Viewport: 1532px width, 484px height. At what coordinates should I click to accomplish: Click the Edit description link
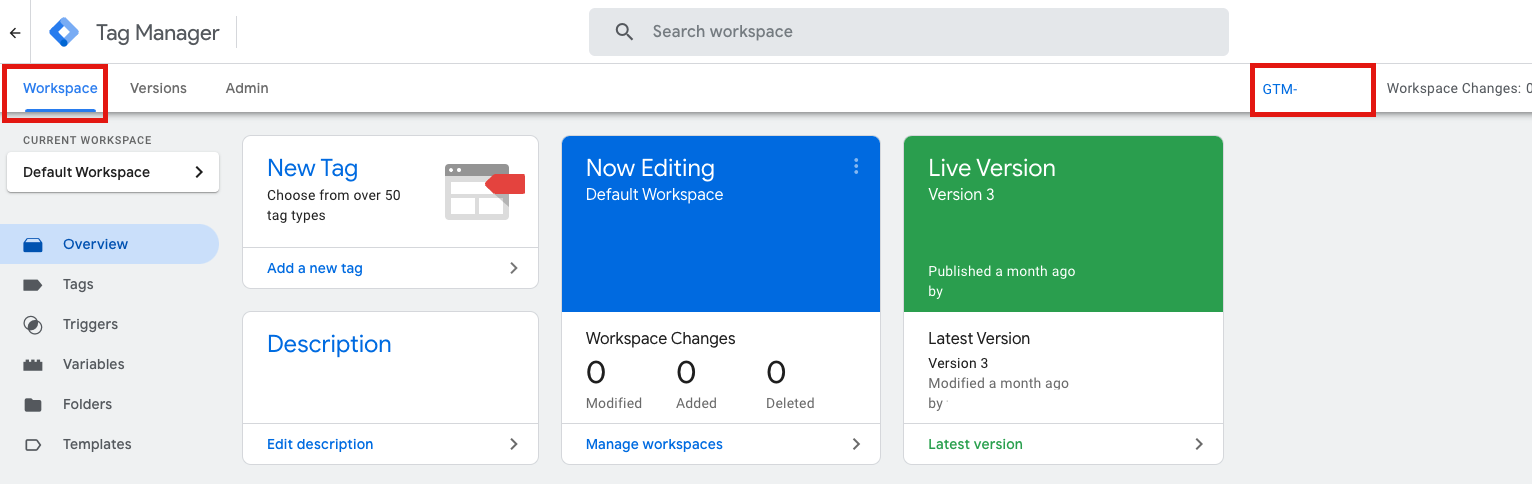(x=320, y=444)
